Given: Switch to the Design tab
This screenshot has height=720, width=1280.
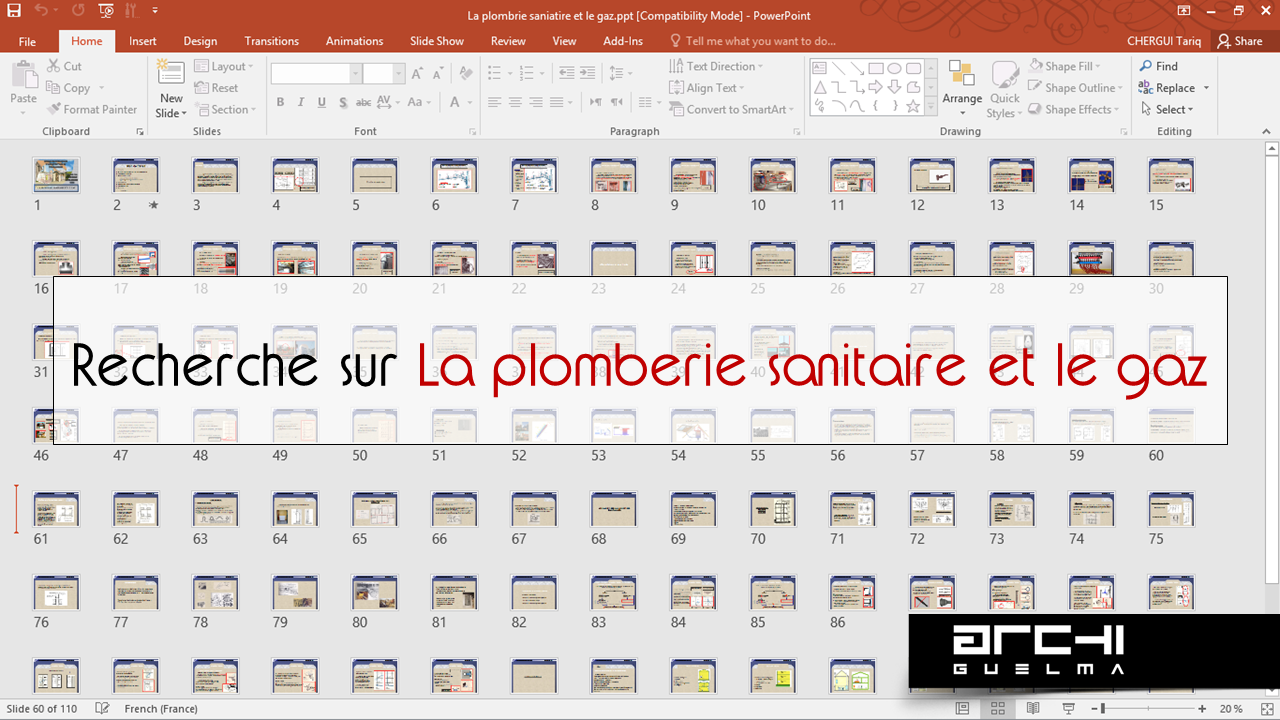Looking at the screenshot, I should tap(200, 41).
